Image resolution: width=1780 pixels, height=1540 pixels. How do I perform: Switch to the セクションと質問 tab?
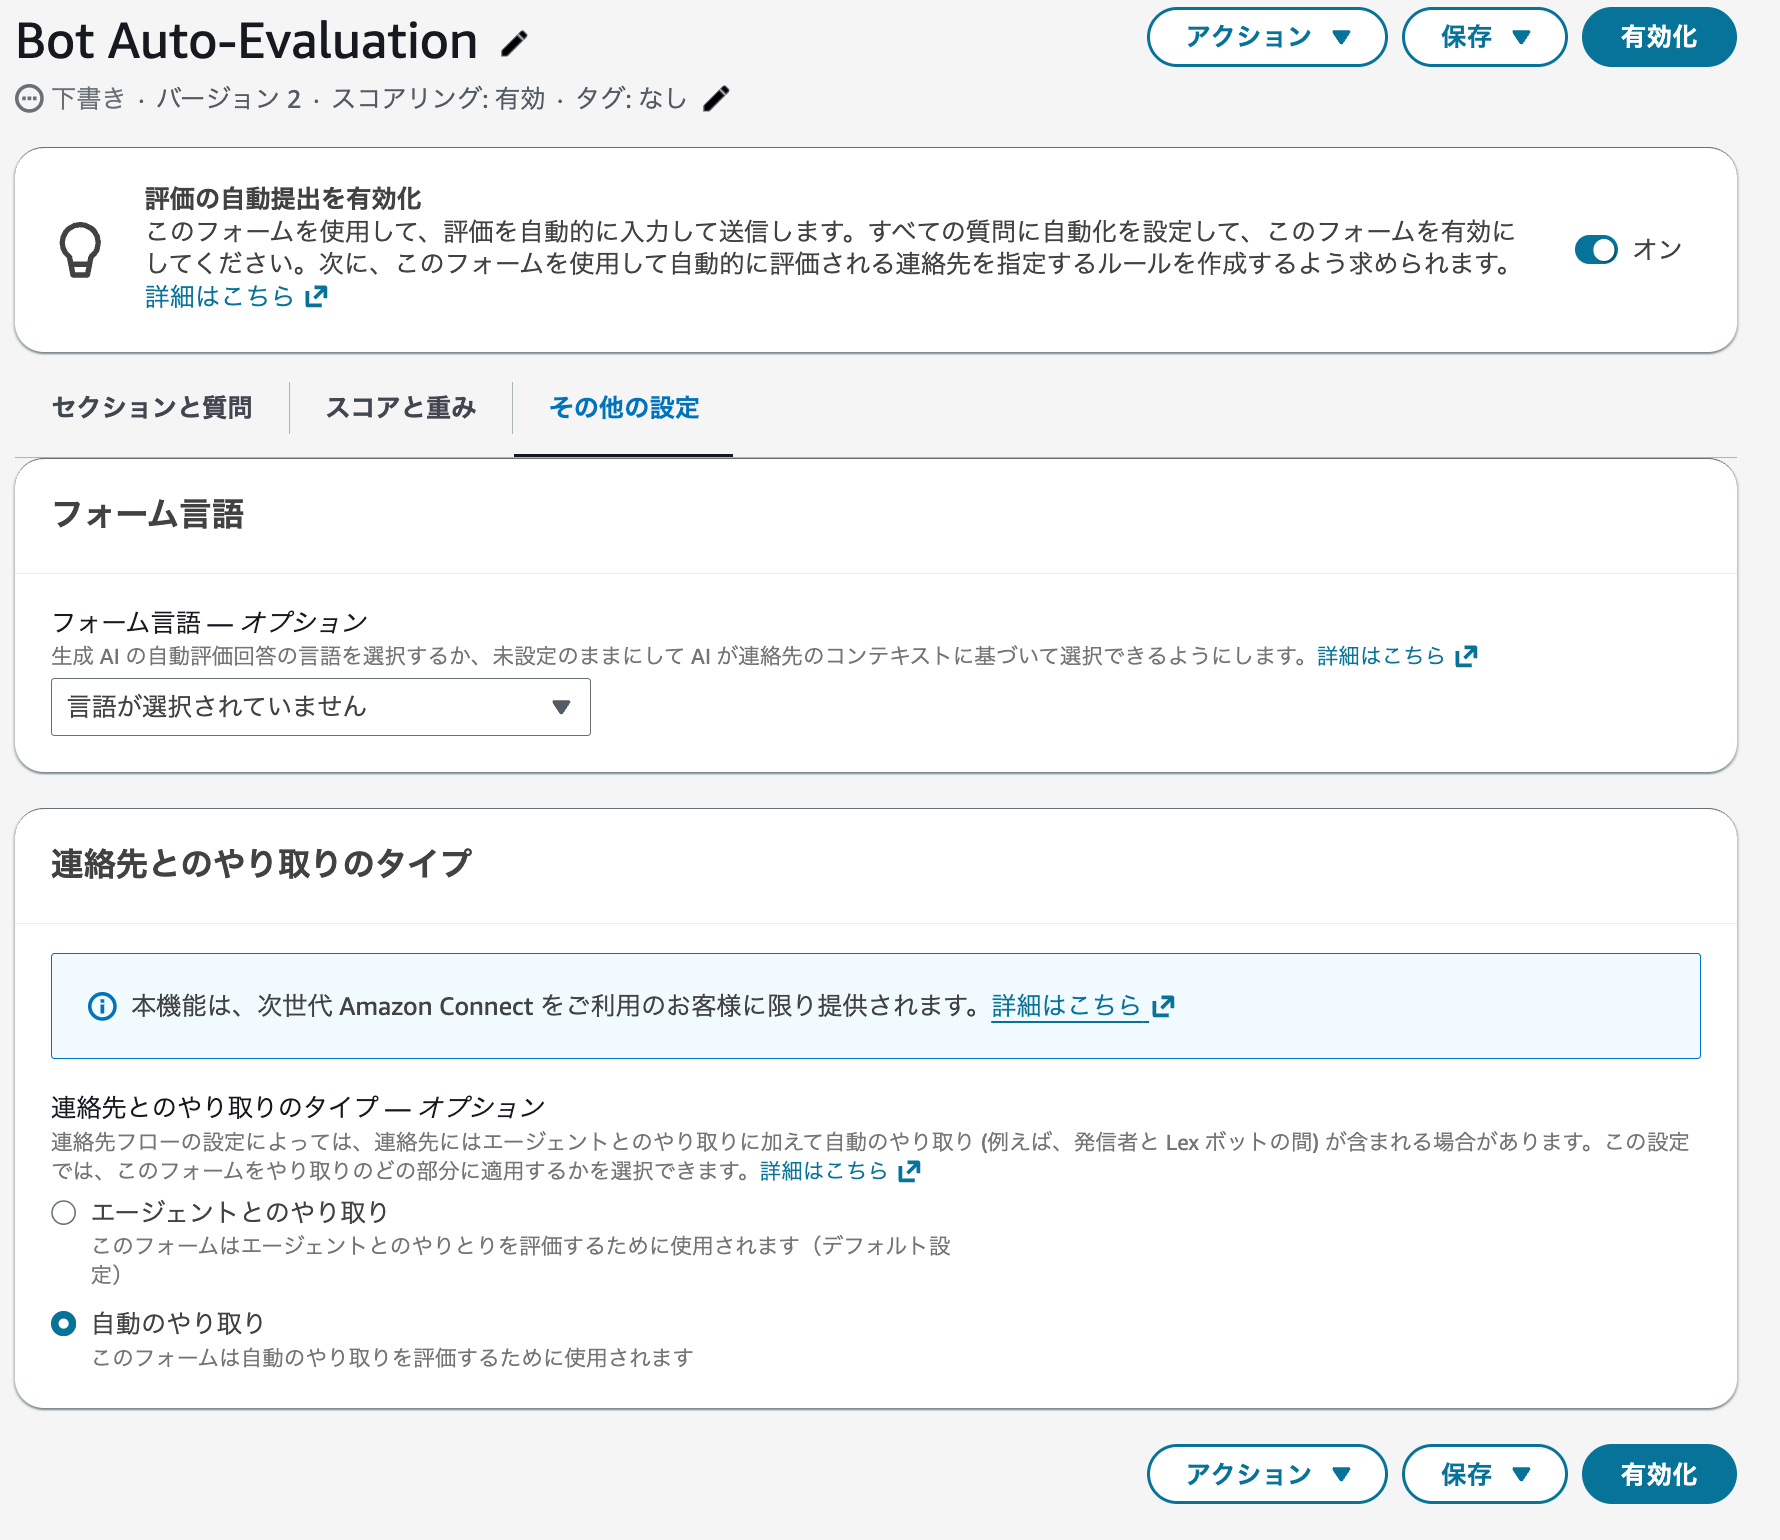click(151, 408)
